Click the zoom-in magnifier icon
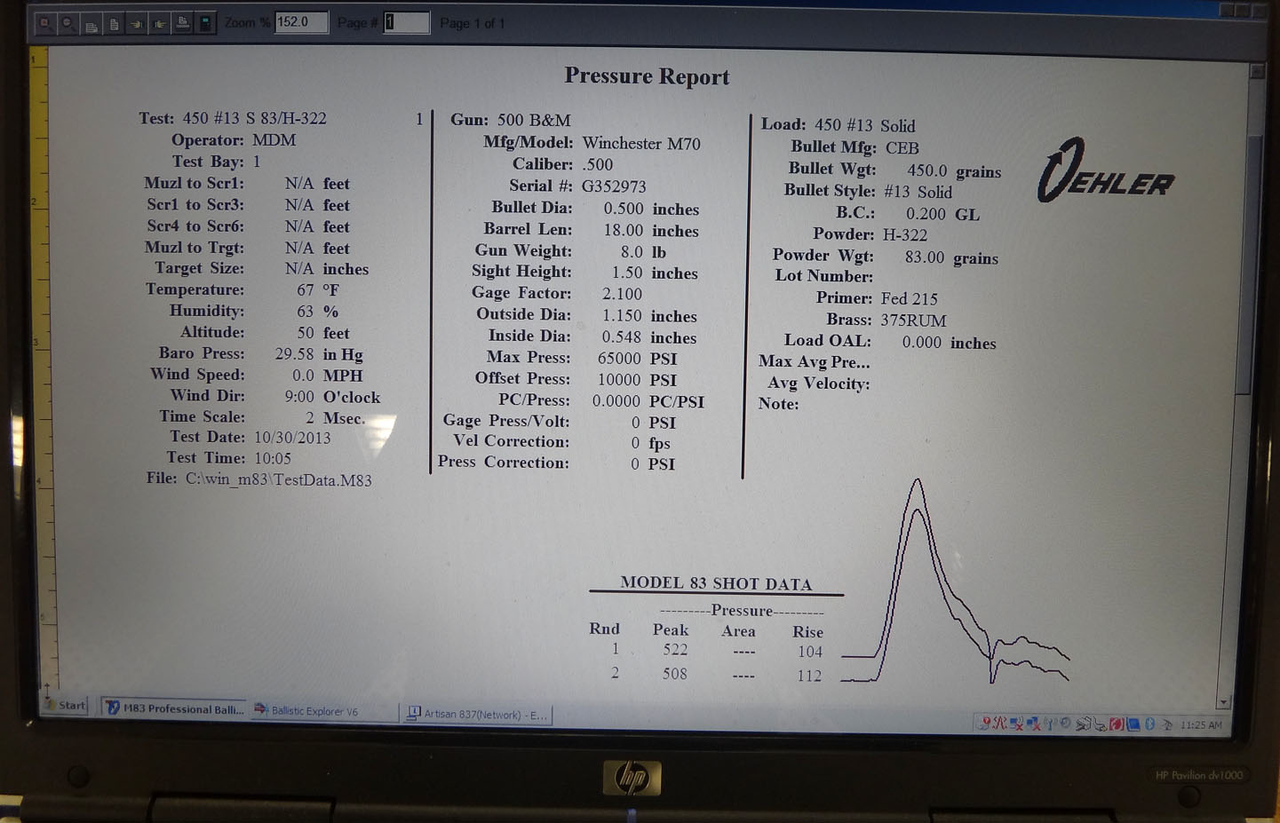Viewport: 1280px width, 823px height. (x=45, y=23)
